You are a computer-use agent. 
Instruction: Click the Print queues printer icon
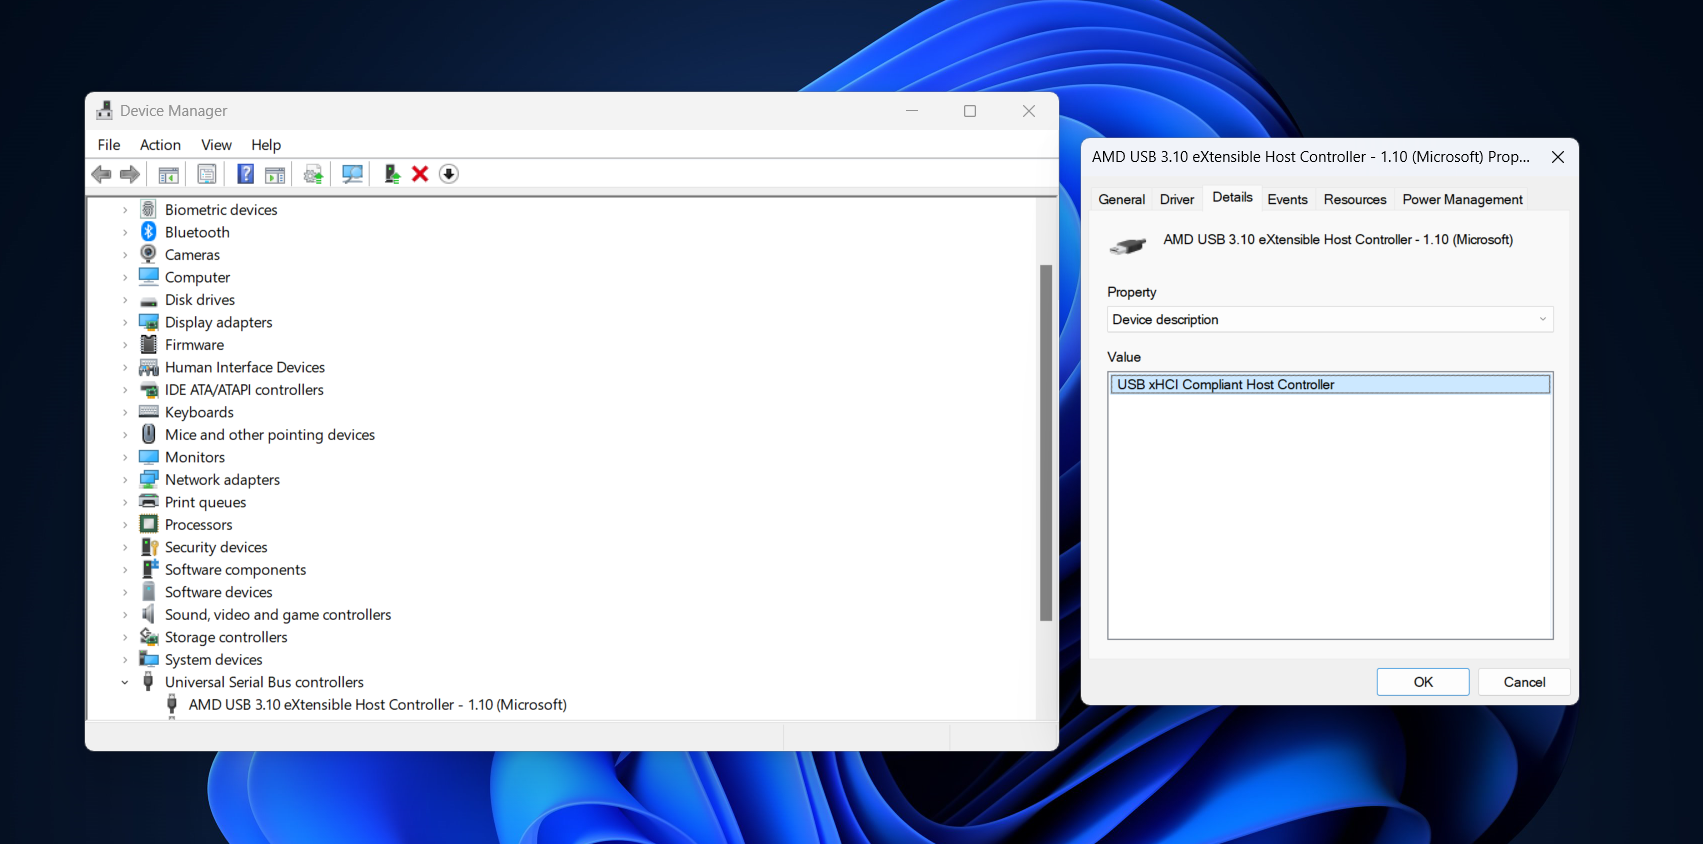149,502
